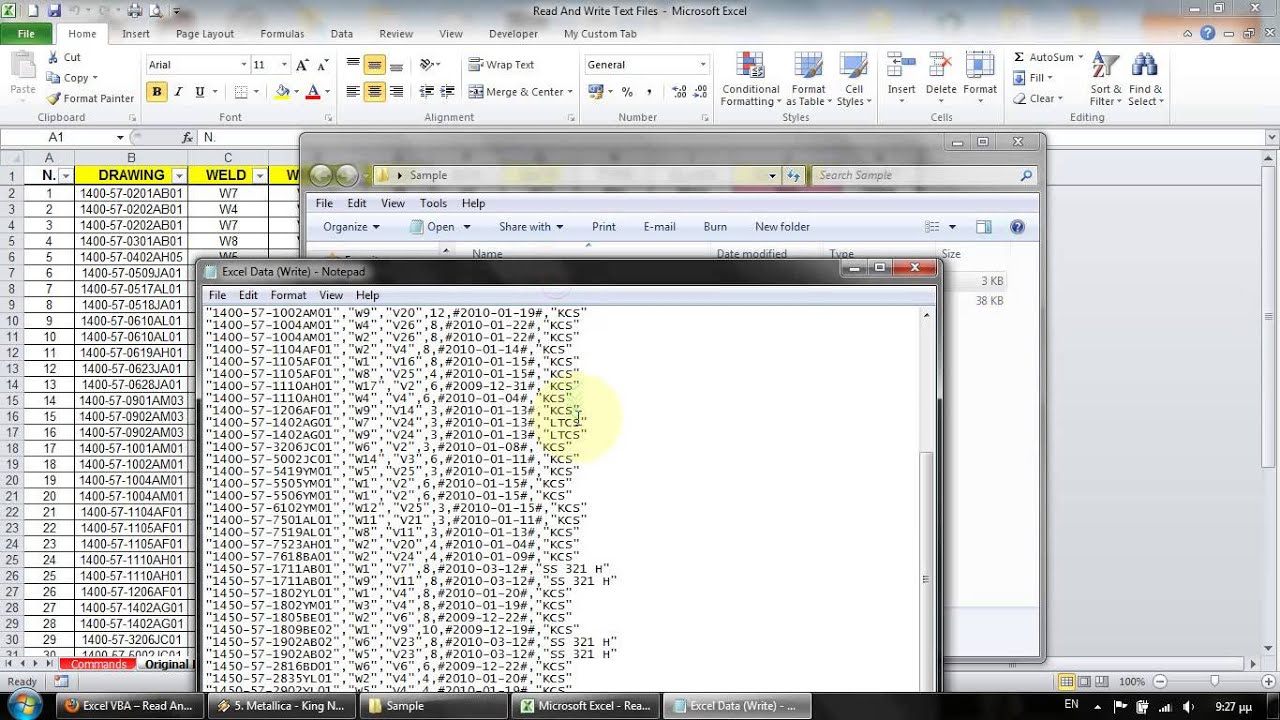The height and width of the screenshot is (720, 1280).
Task: Switch to the Formulas ribbon tab
Action: pos(282,33)
